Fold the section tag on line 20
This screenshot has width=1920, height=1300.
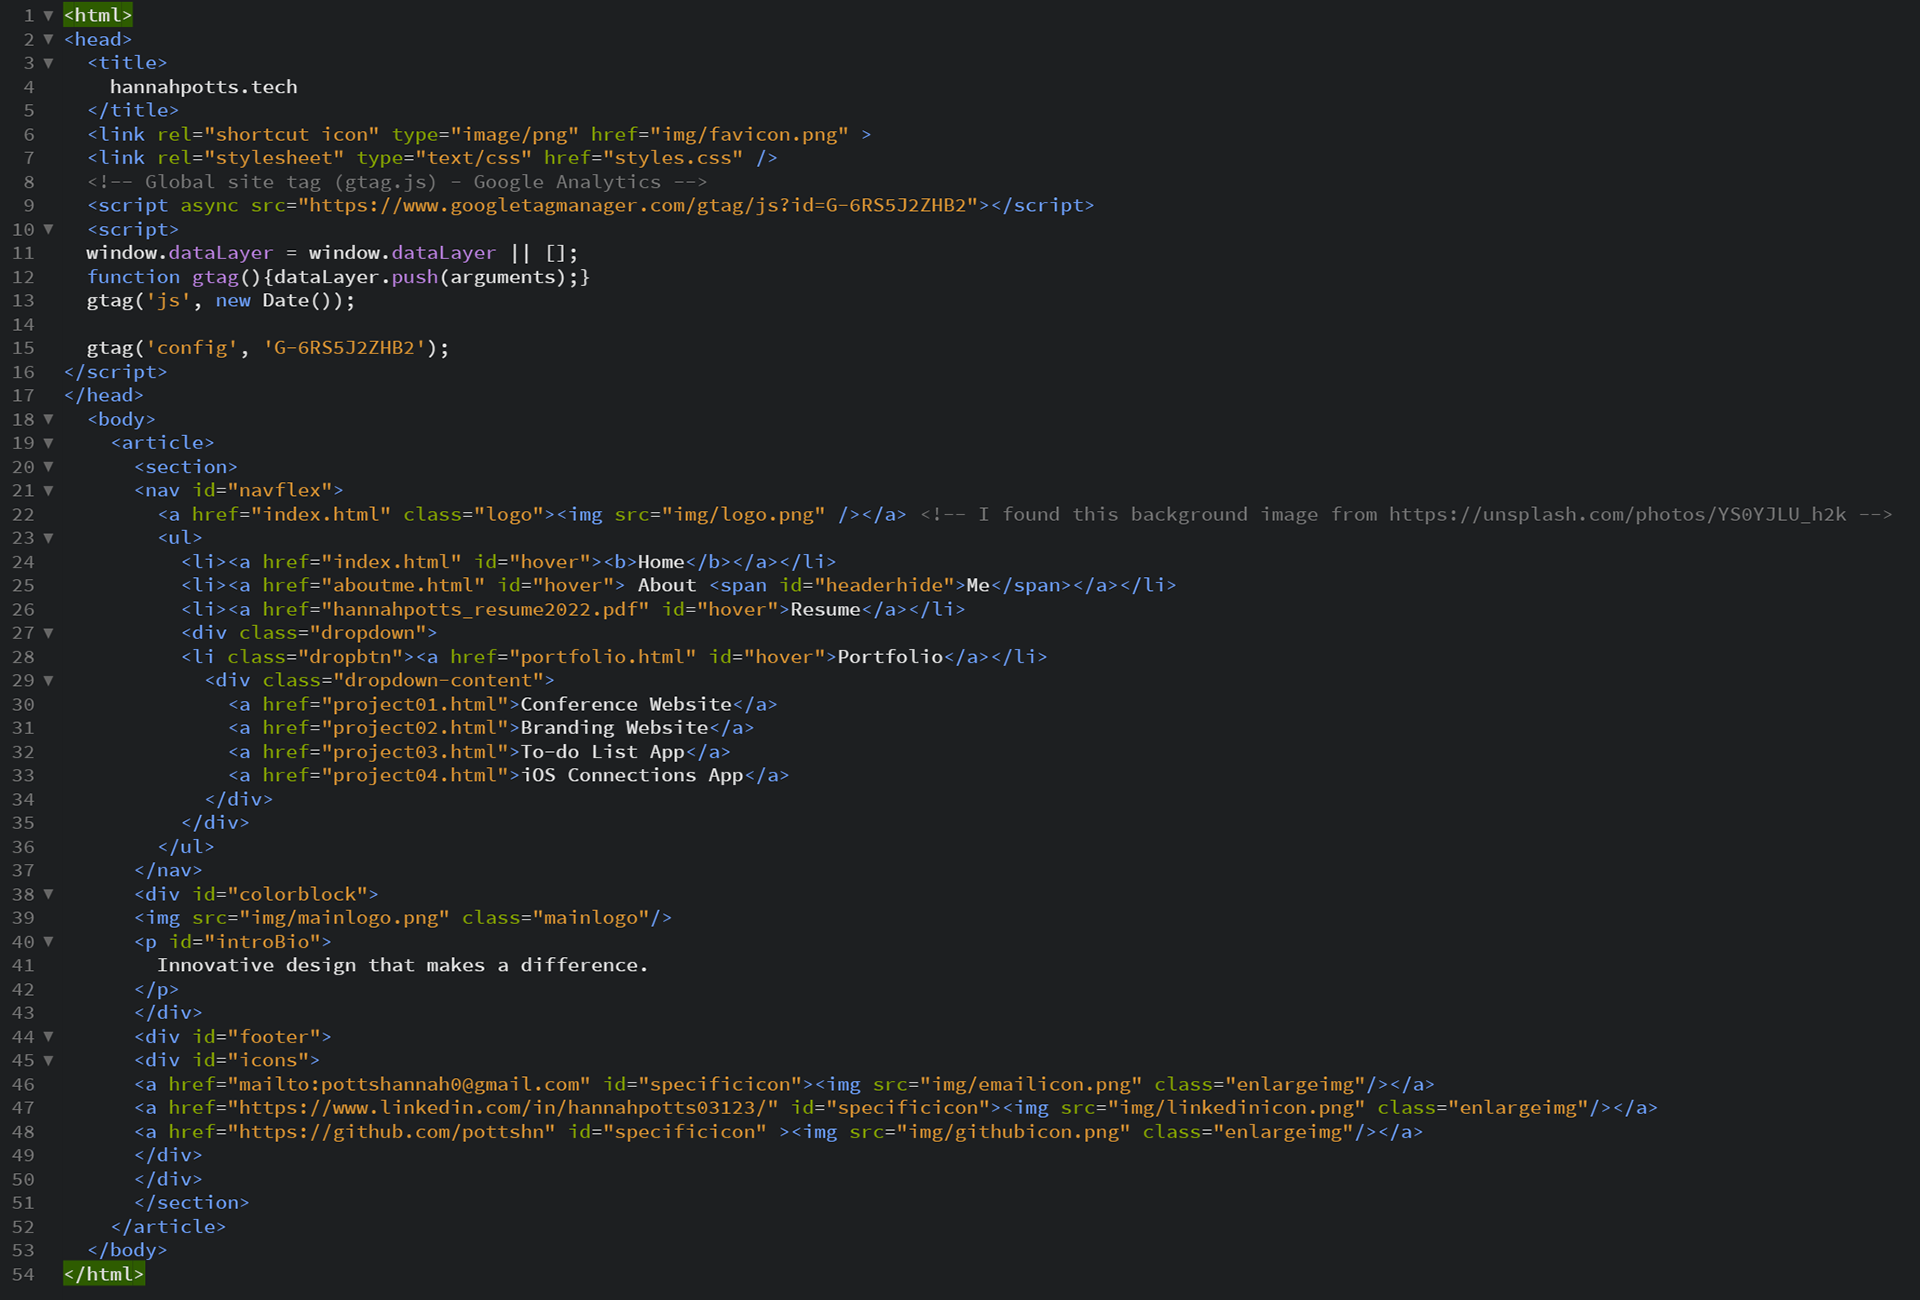coord(48,467)
